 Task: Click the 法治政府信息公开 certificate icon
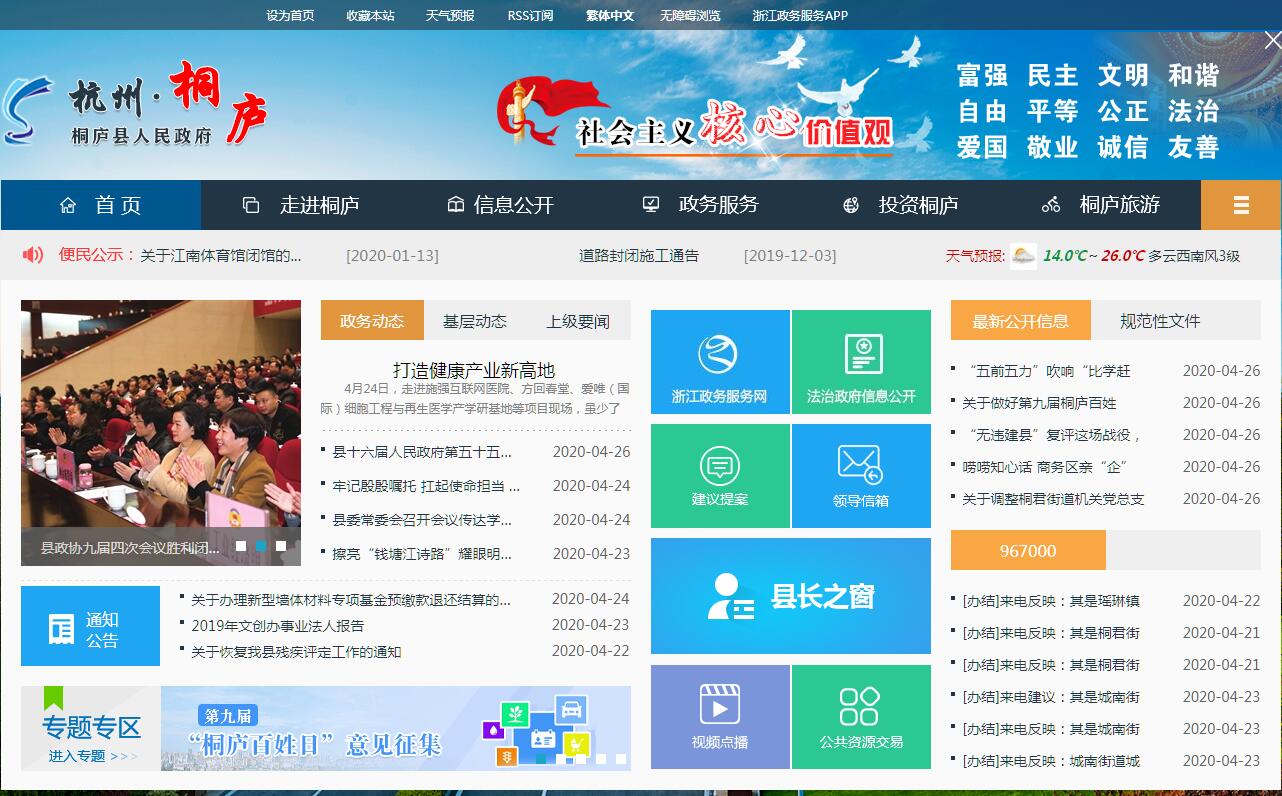(x=861, y=354)
